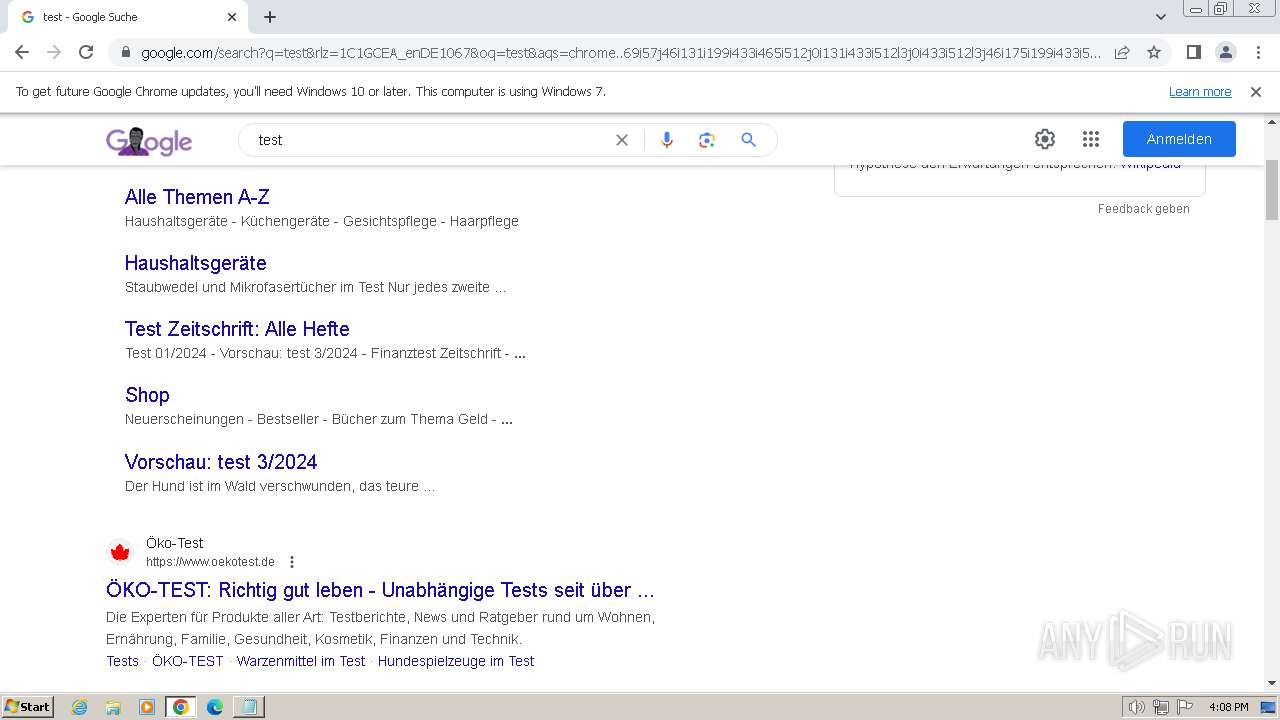
Task: Open 'Haushaltsgeräte' sitelink
Action: pos(196,263)
